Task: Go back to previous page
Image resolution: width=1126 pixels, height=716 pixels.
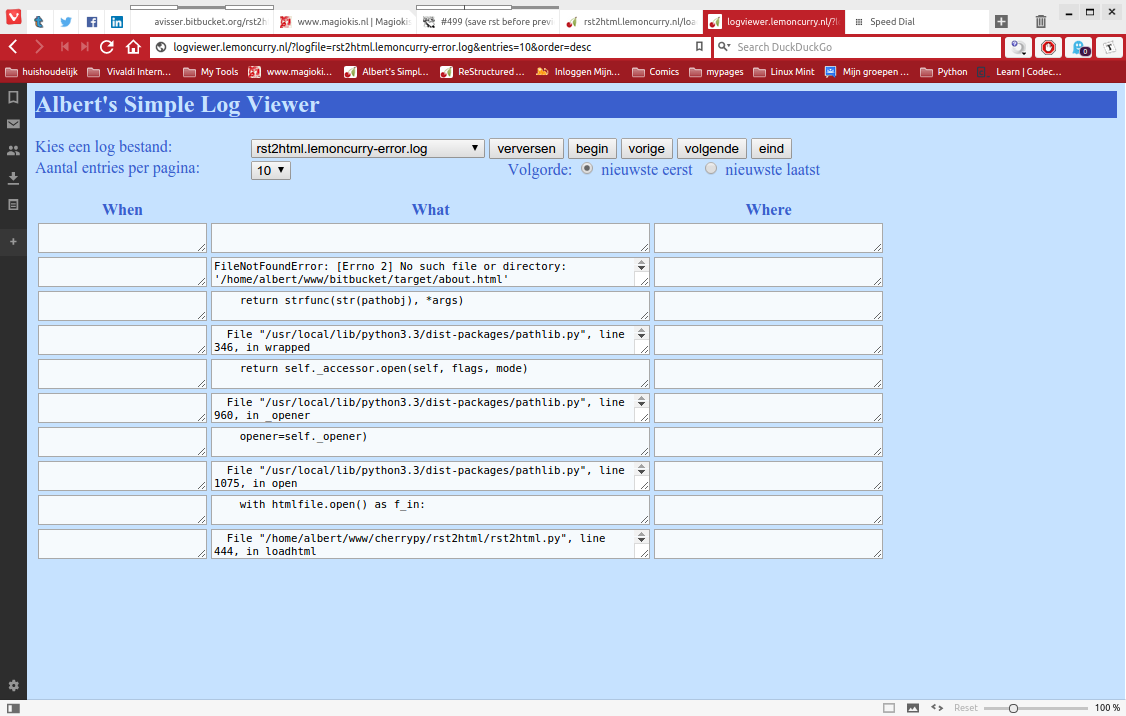Action: click(x=13, y=47)
